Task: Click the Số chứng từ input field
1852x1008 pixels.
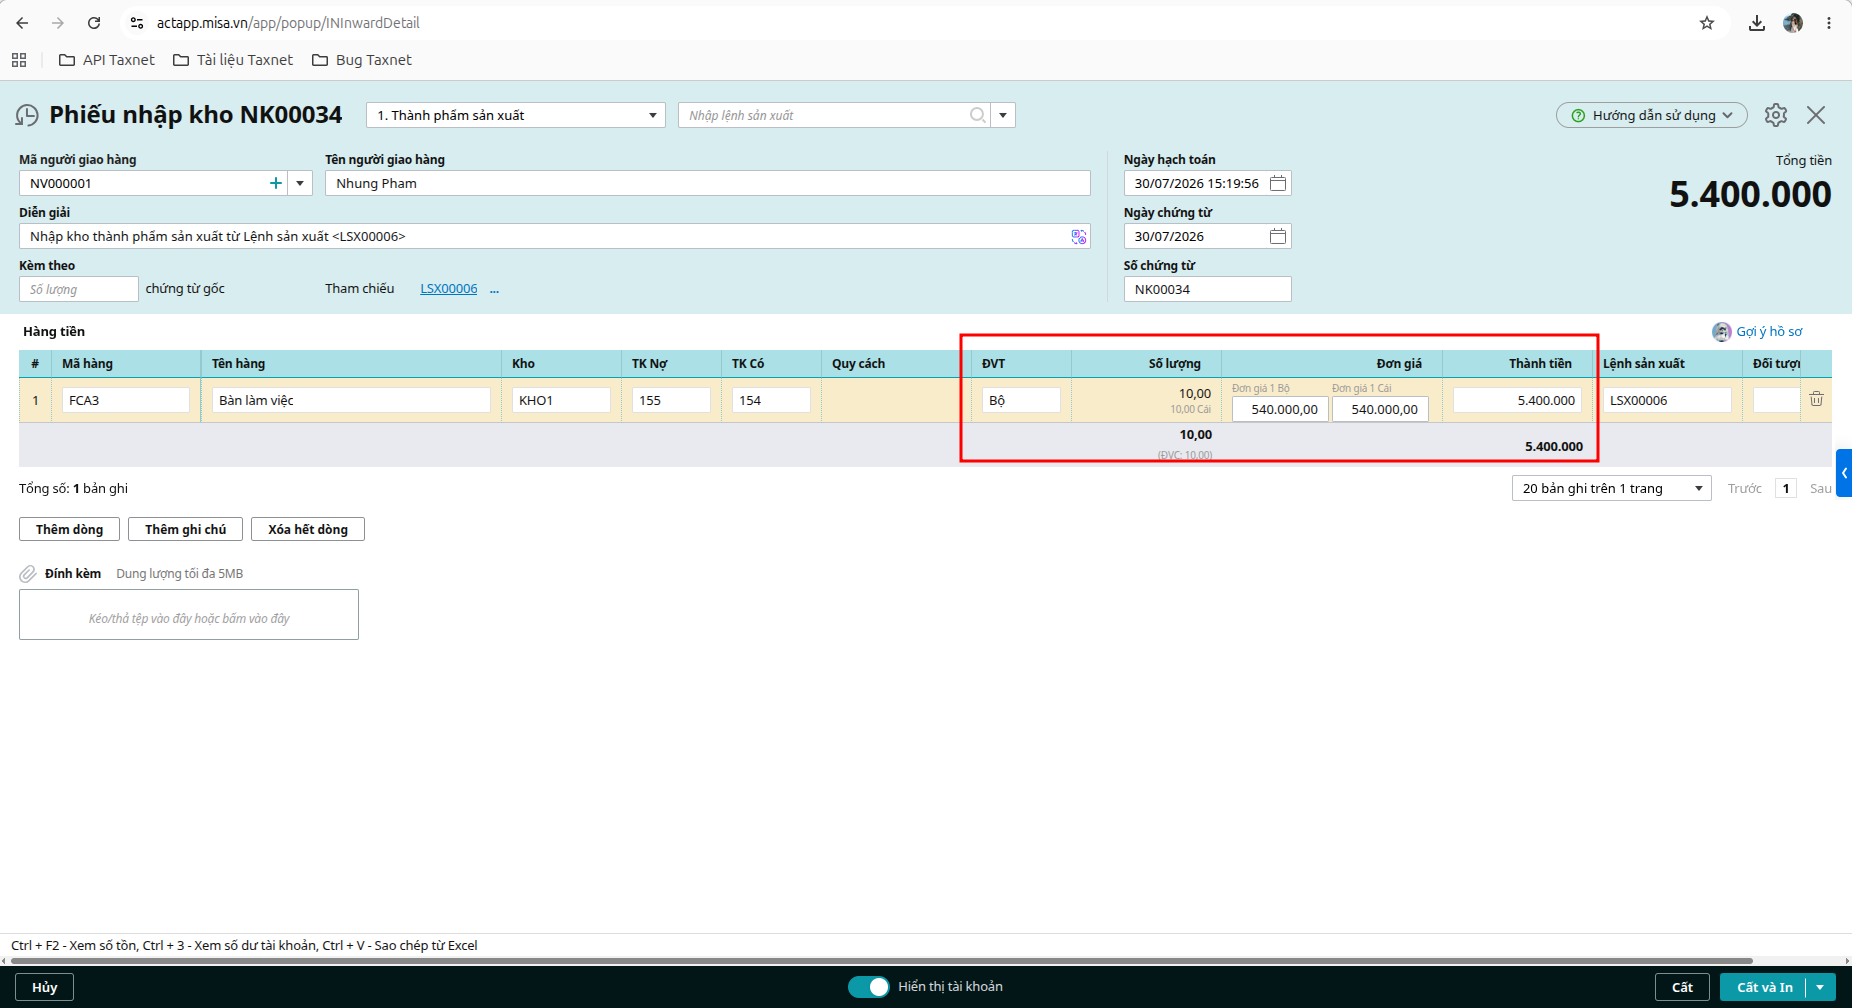Action: 1207,289
